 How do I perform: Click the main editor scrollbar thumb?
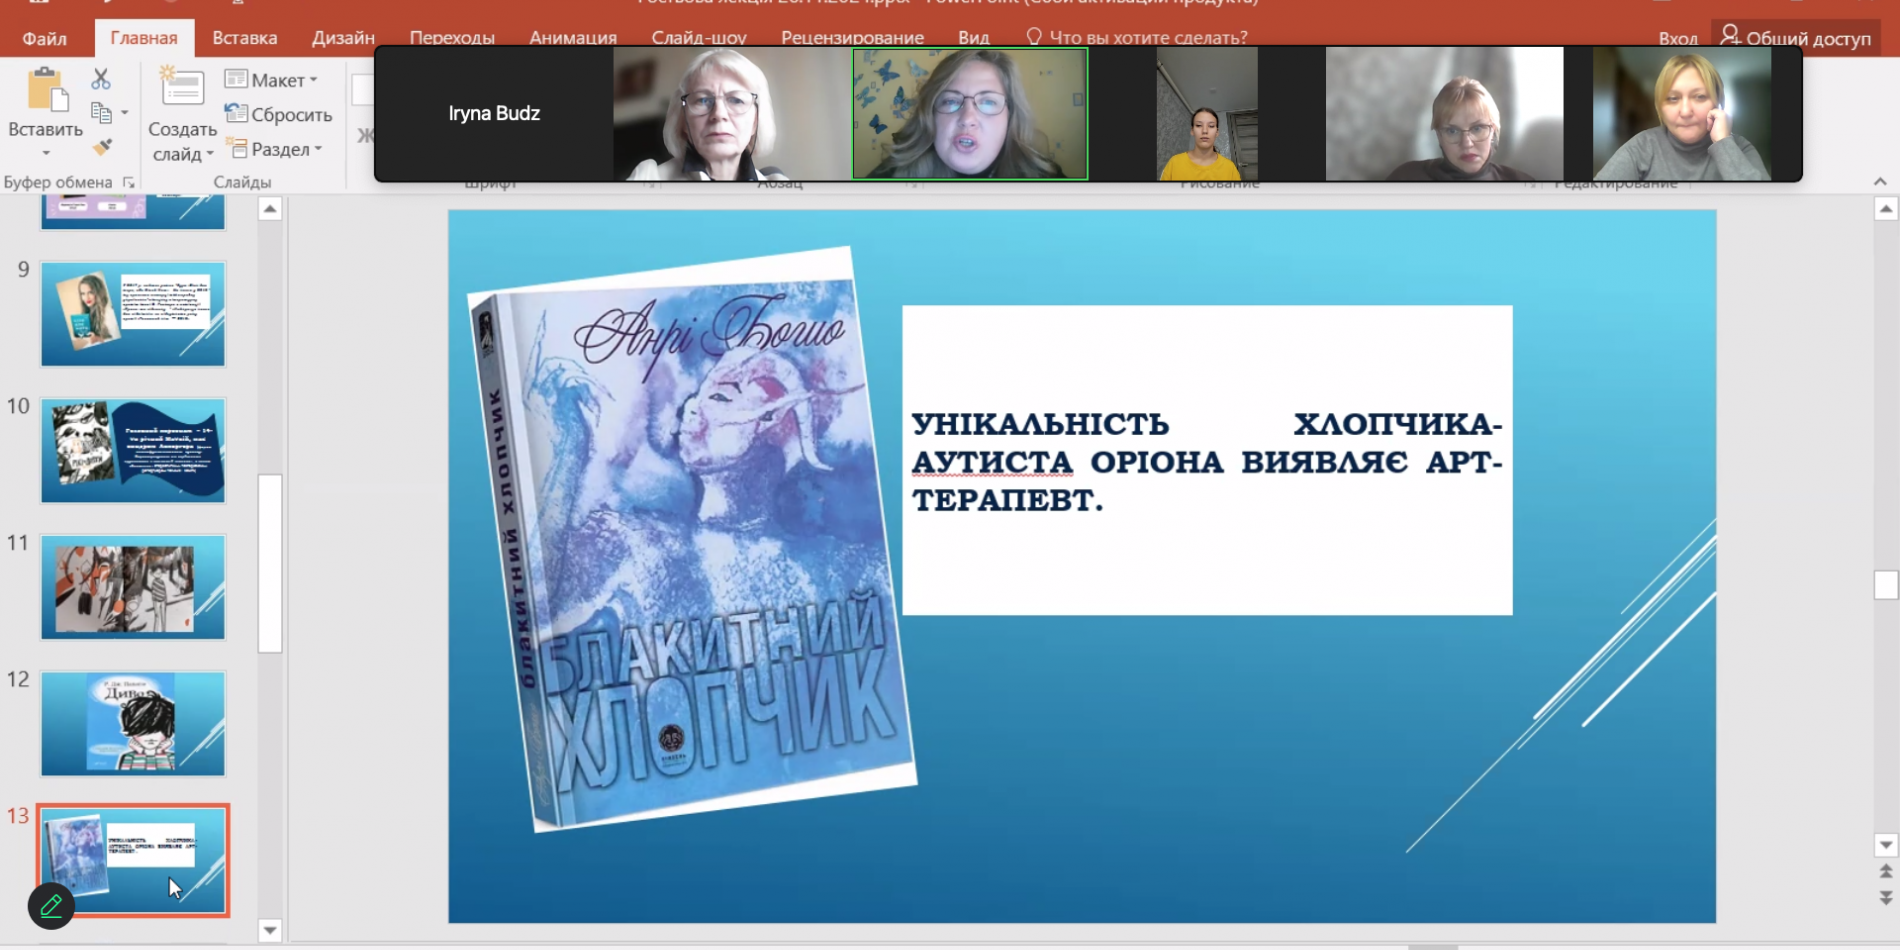(x=1886, y=585)
